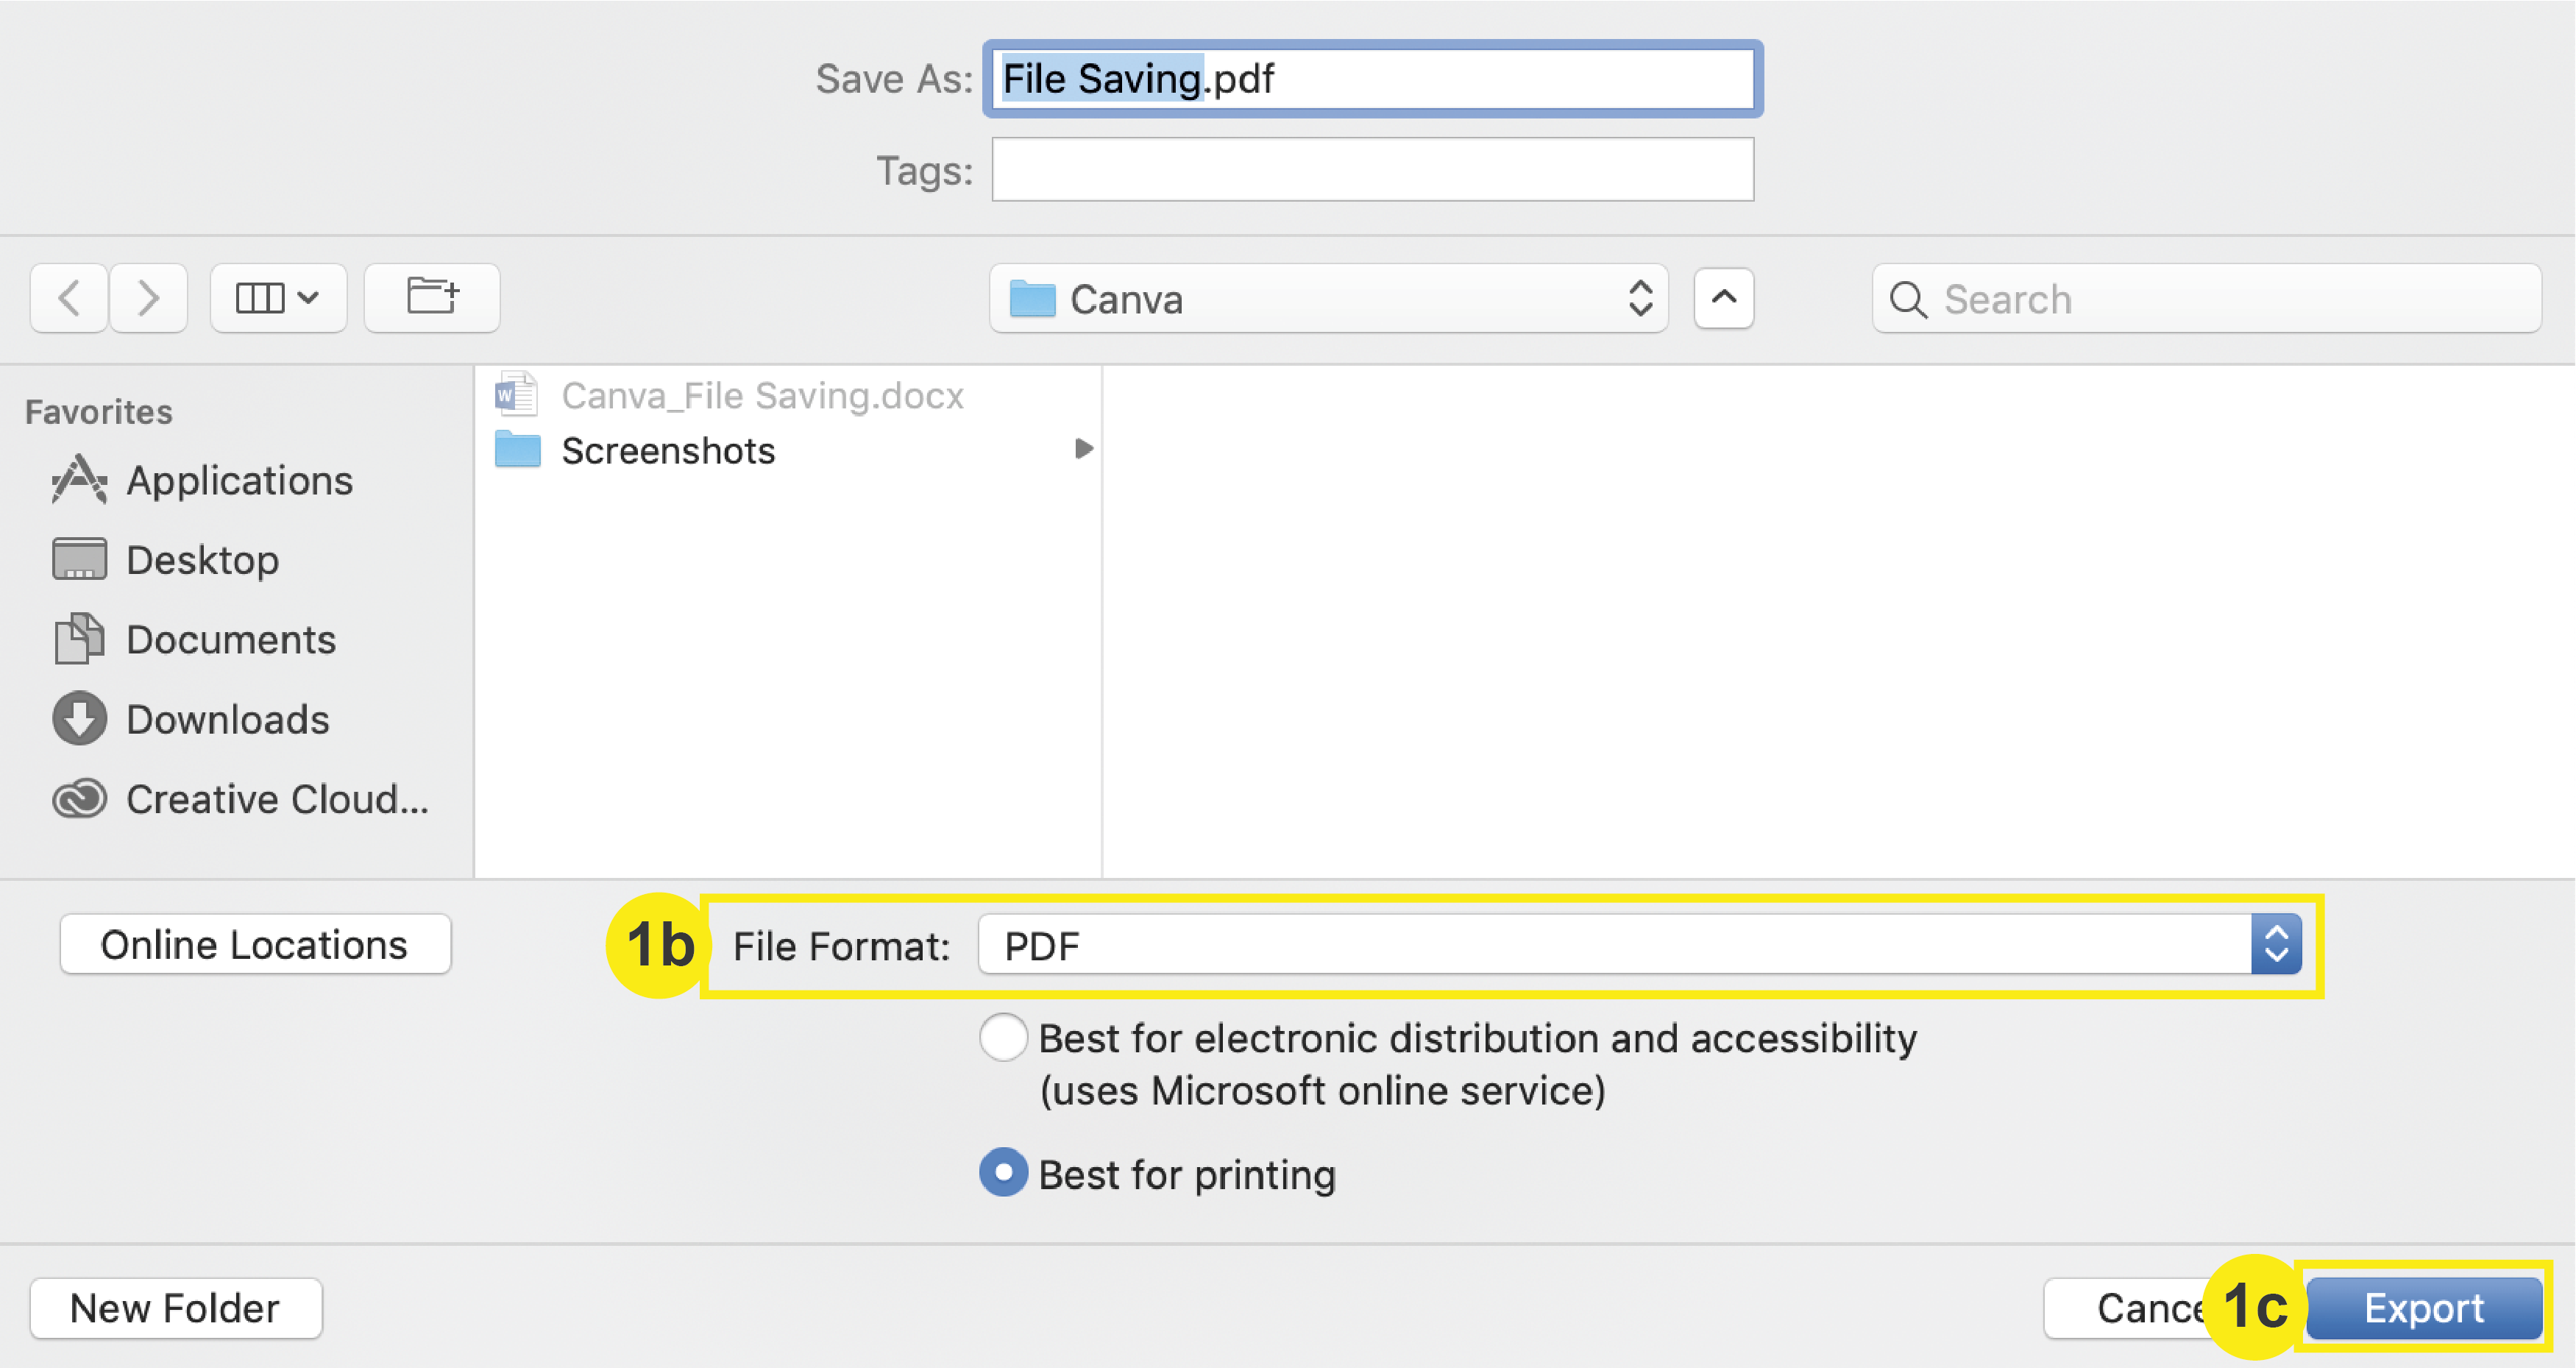Image resolution: width=2576 pixels, height=1368 pixels.
Task: Select Best for electronic distribution option
Action: (1003, 1038)
